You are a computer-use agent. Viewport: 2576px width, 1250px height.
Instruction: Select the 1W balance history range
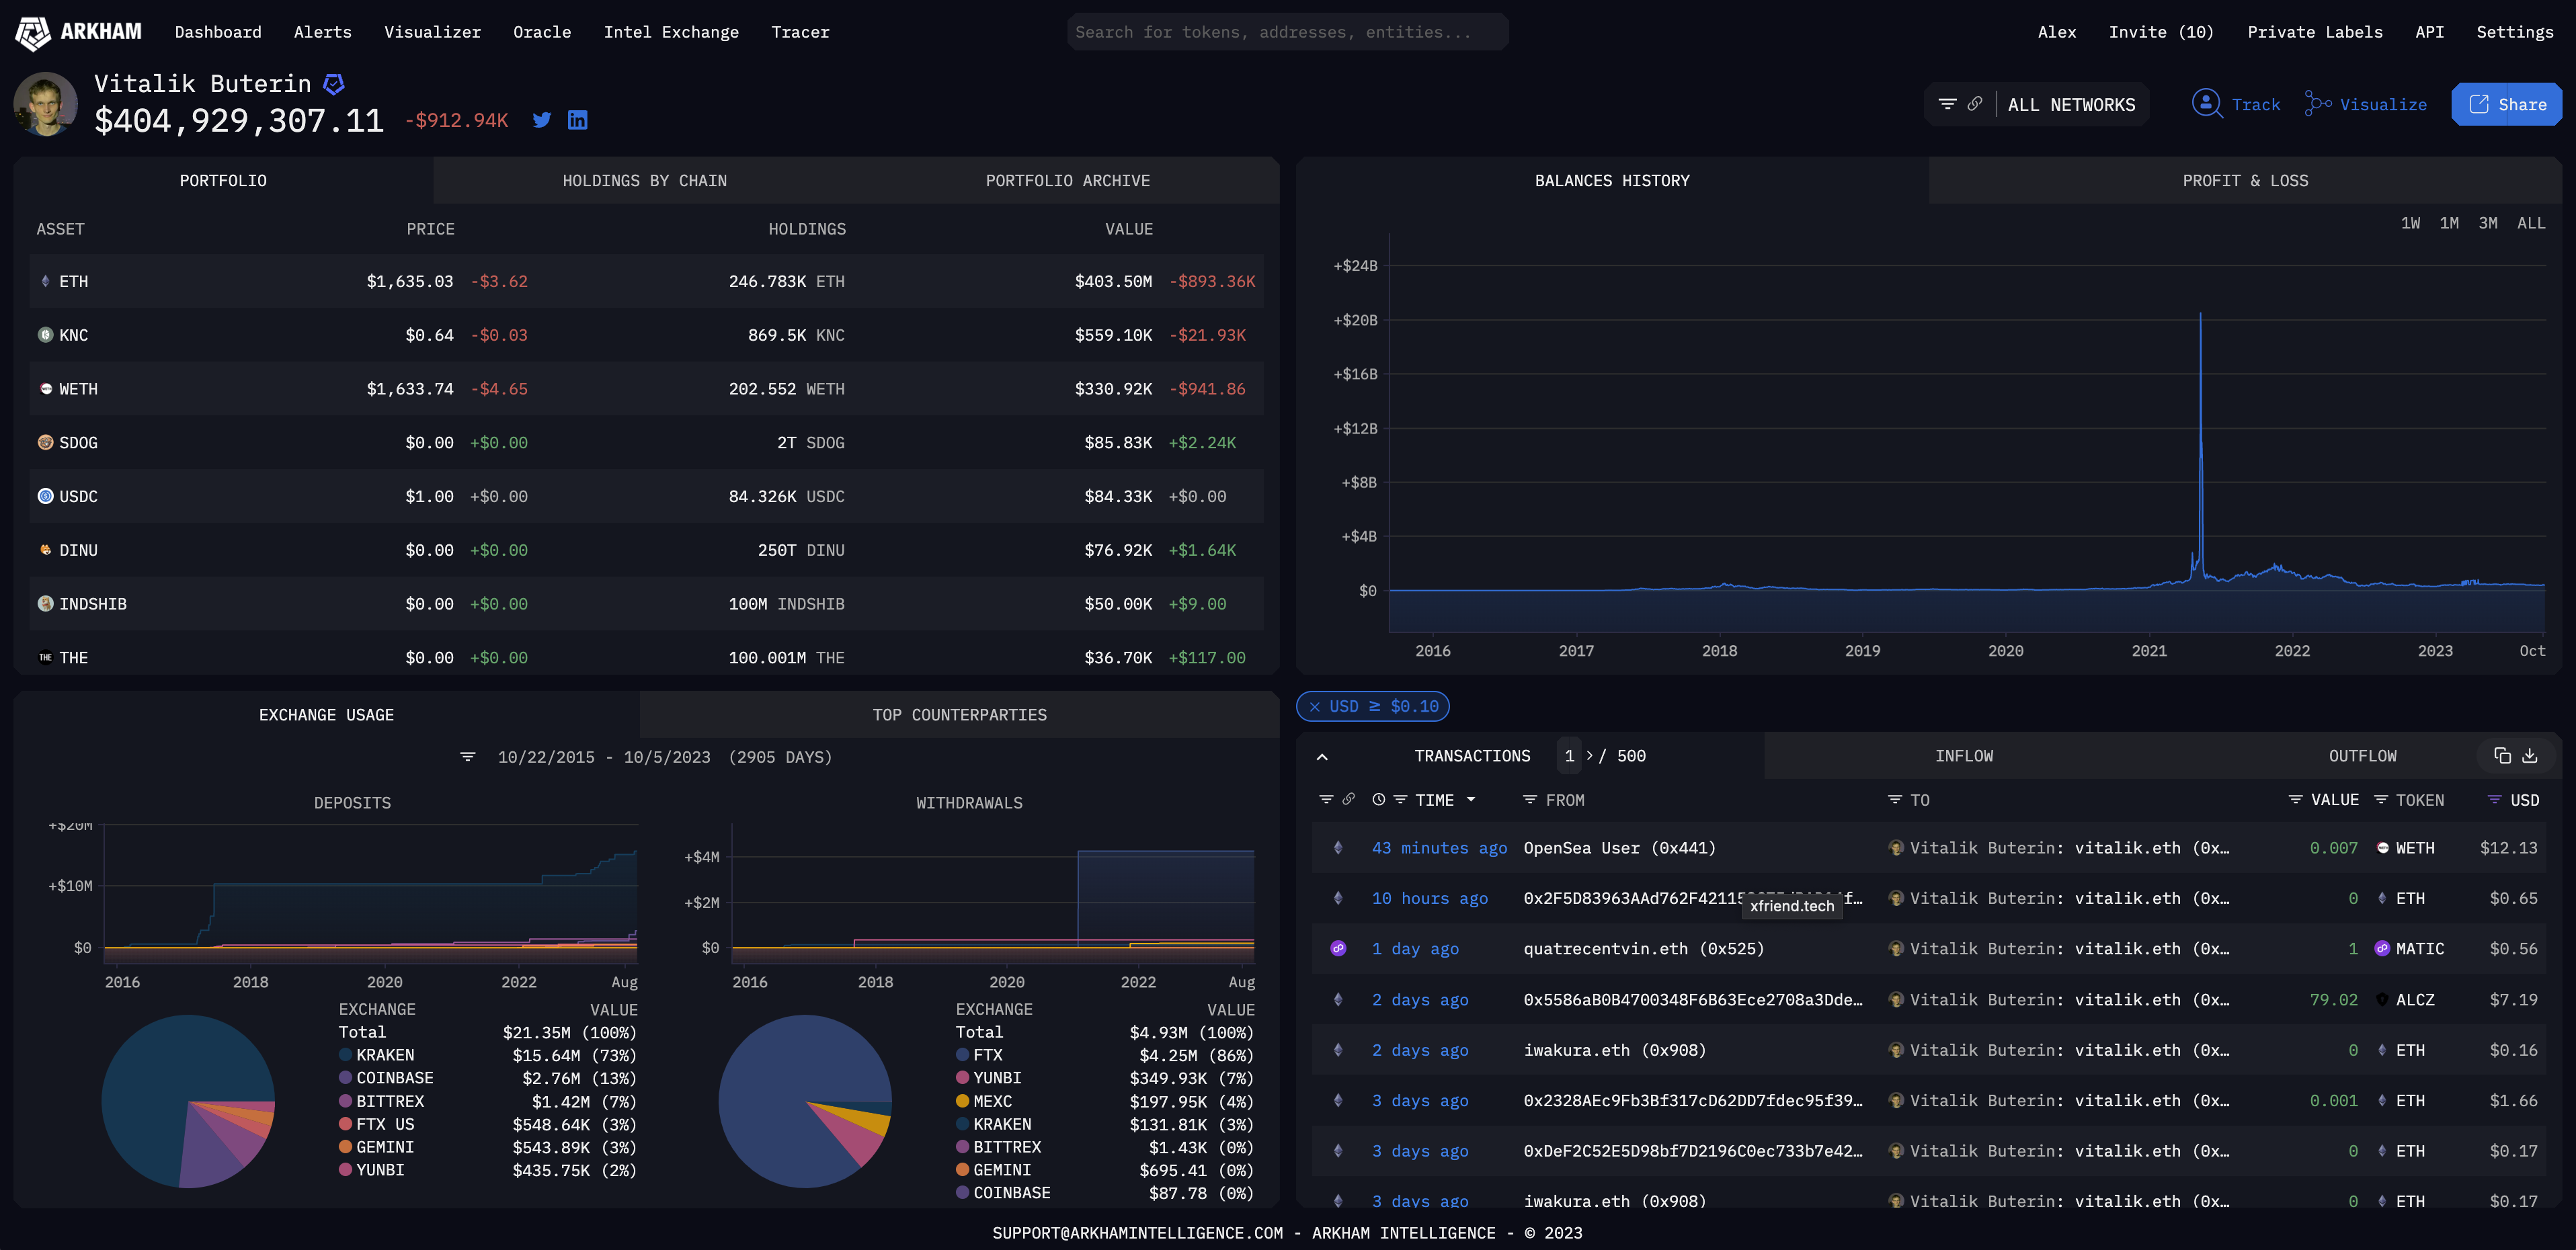click(2410, 223)
